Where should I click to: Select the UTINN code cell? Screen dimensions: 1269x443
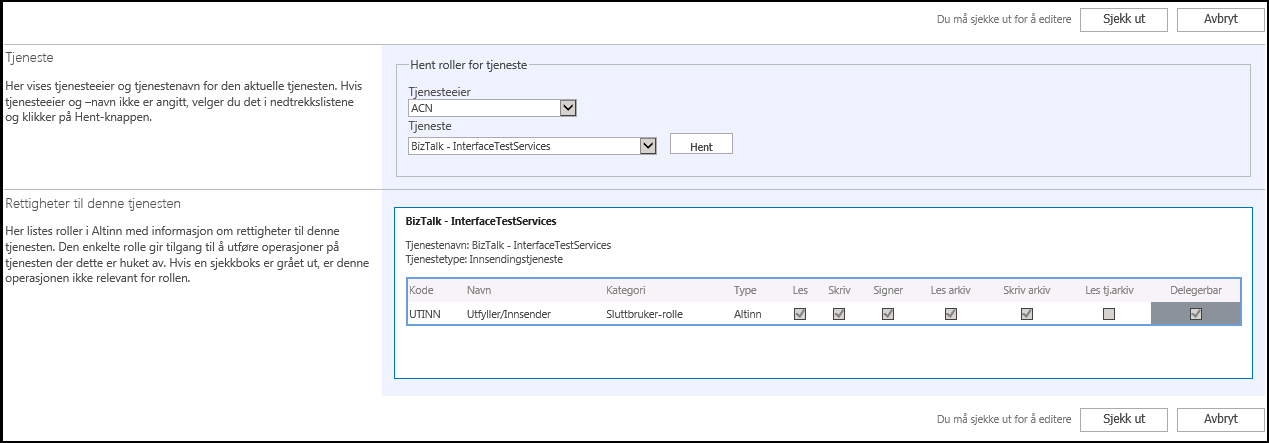tap(424, 314)
